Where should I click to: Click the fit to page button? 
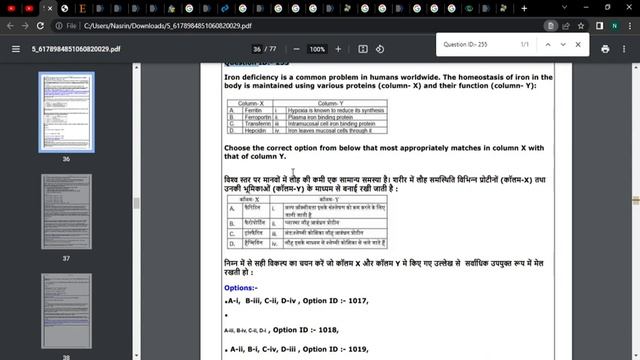pyautogui.click(x=363, y=49)
